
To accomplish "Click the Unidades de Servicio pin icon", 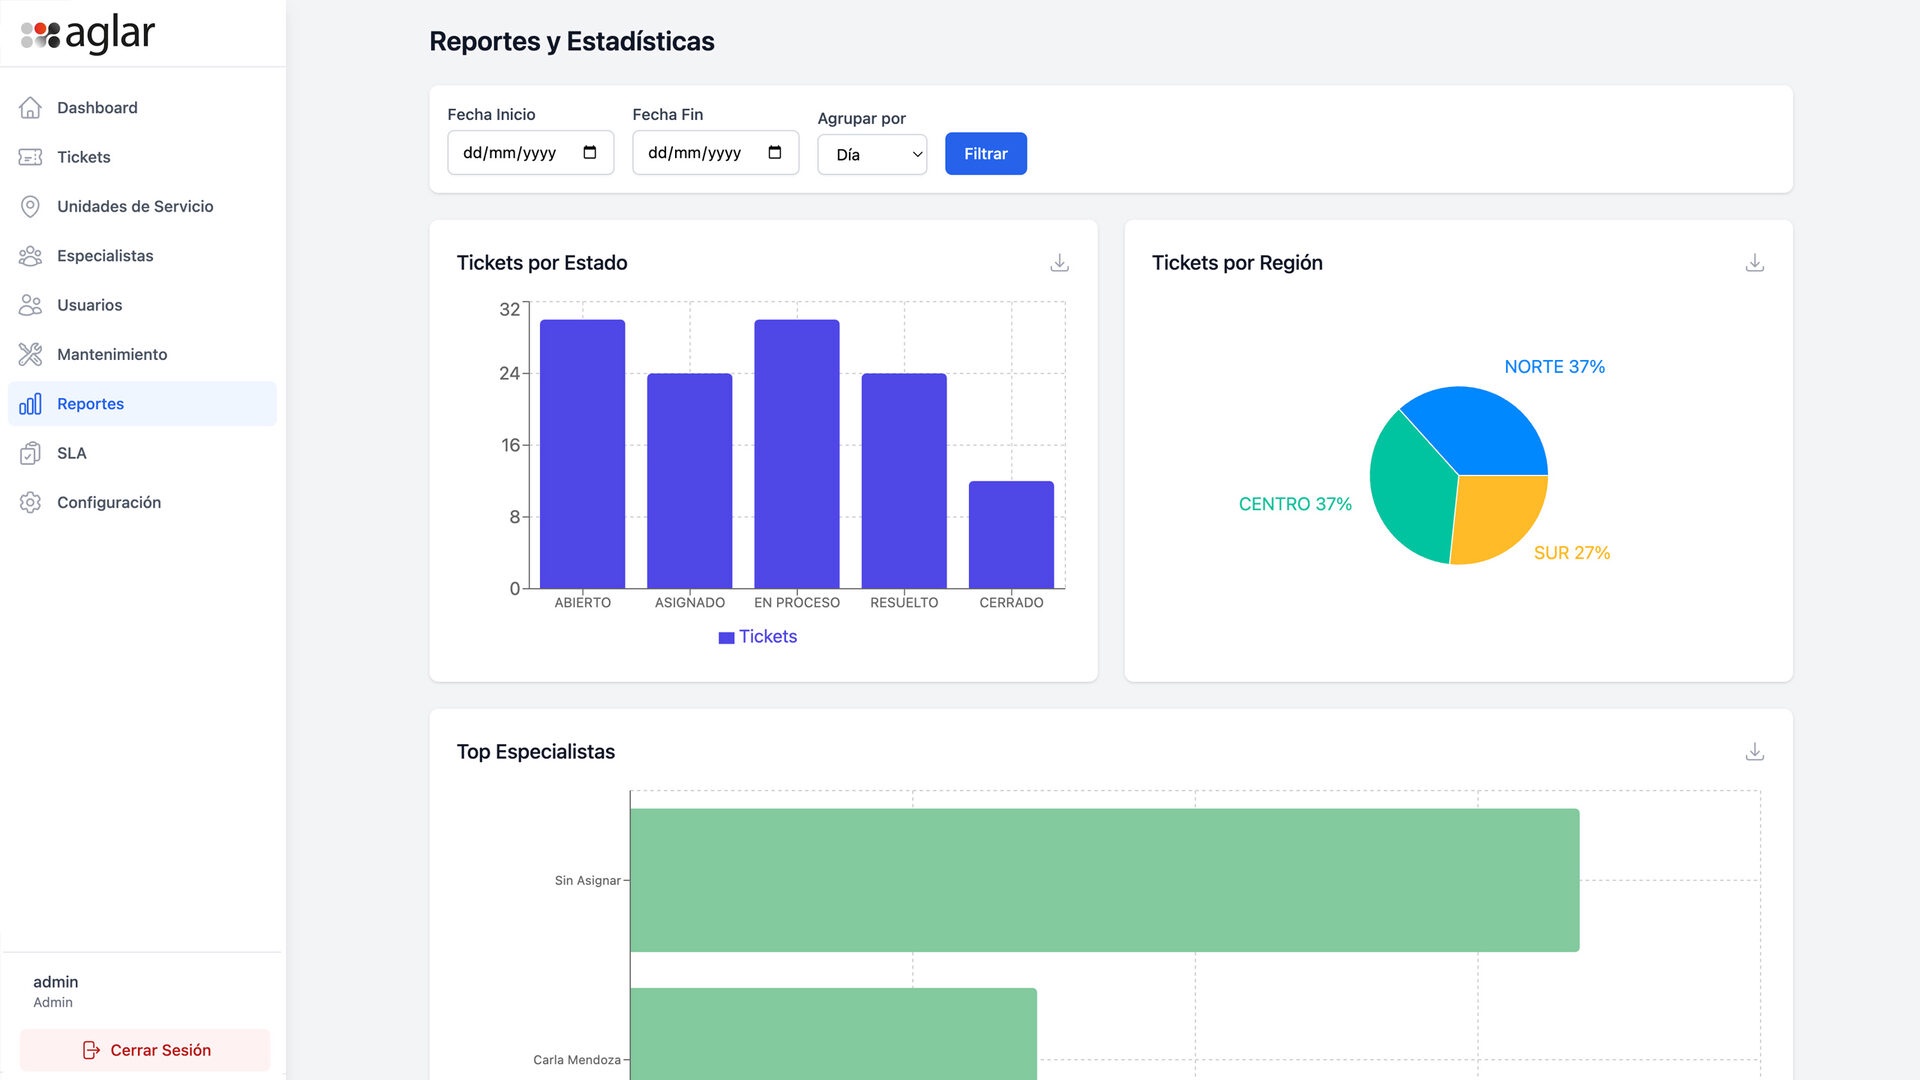I will pyautogui.click(x=31, y=206).
